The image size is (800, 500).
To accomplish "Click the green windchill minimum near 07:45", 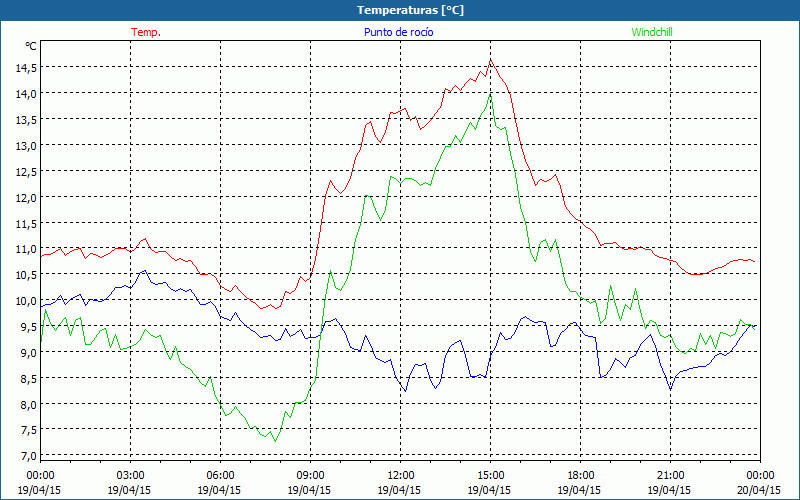I will [276, 441].
